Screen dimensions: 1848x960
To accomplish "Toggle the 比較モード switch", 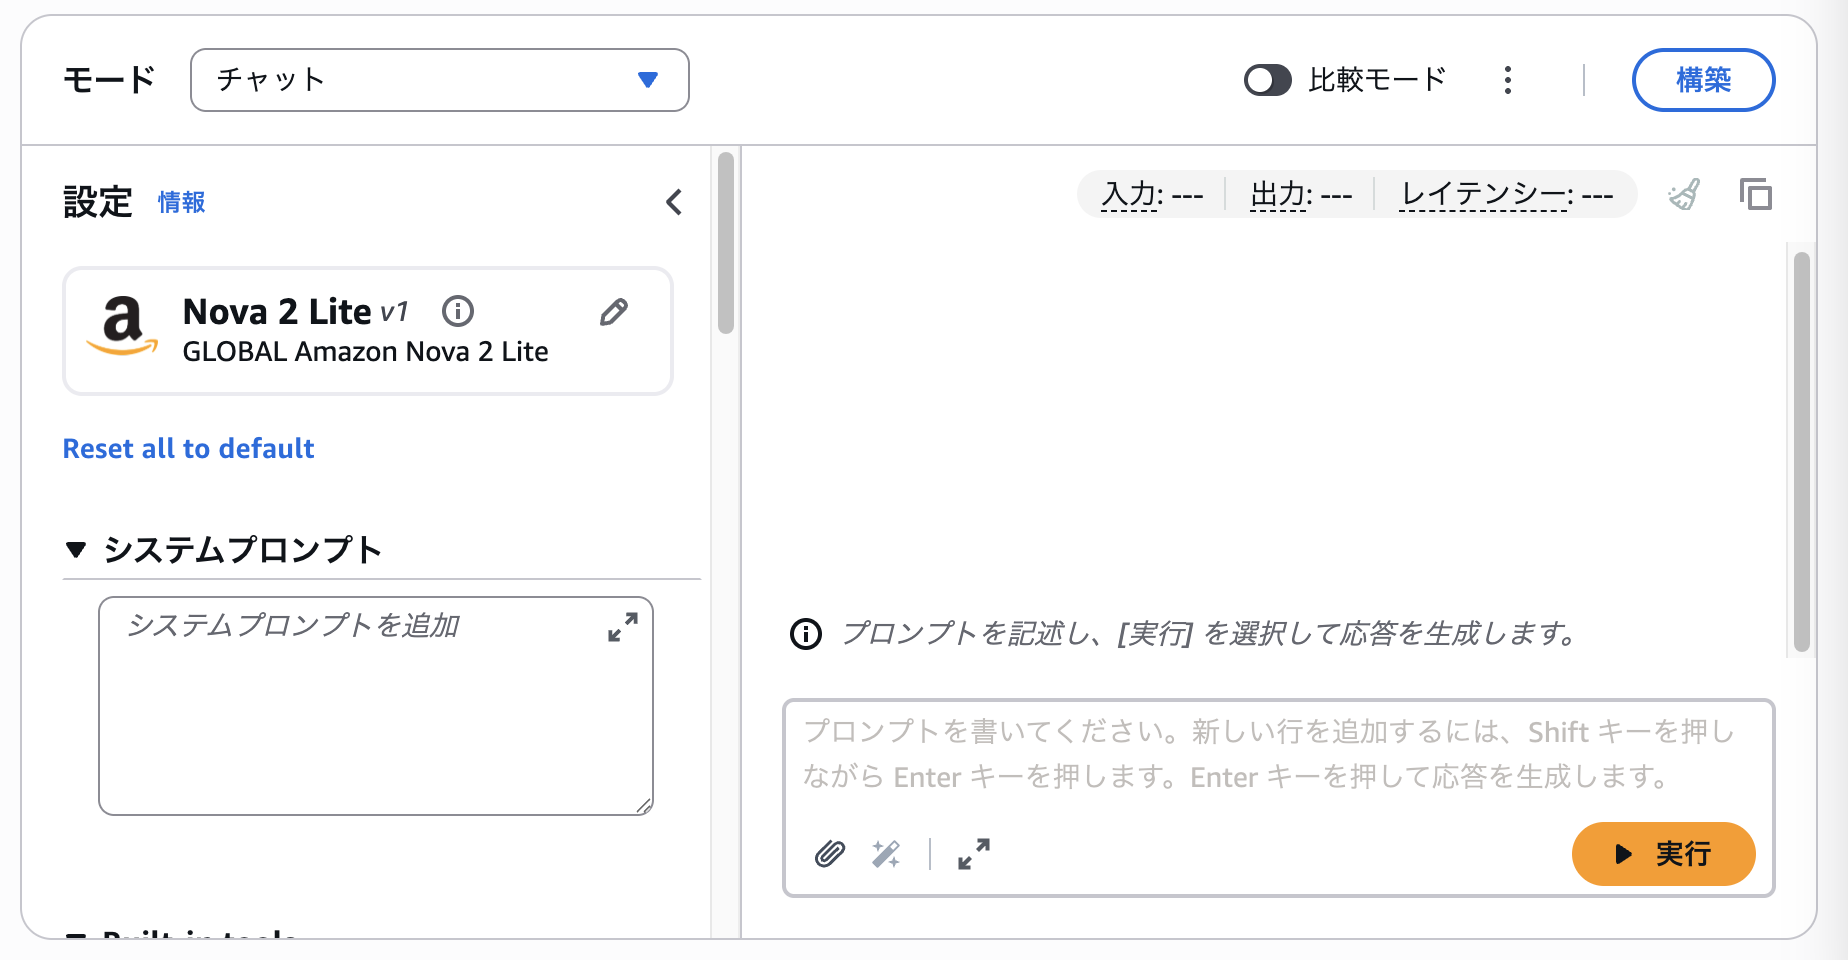I will pos(1267,80).
